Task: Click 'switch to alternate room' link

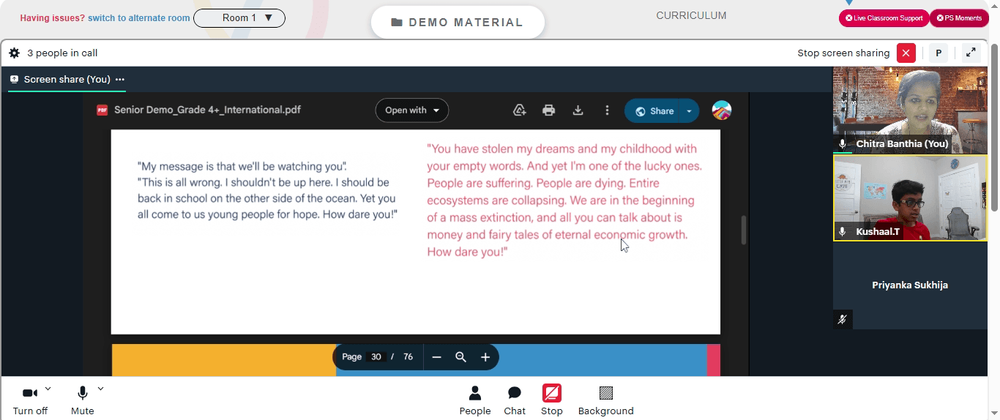Action: pos(139,18)
